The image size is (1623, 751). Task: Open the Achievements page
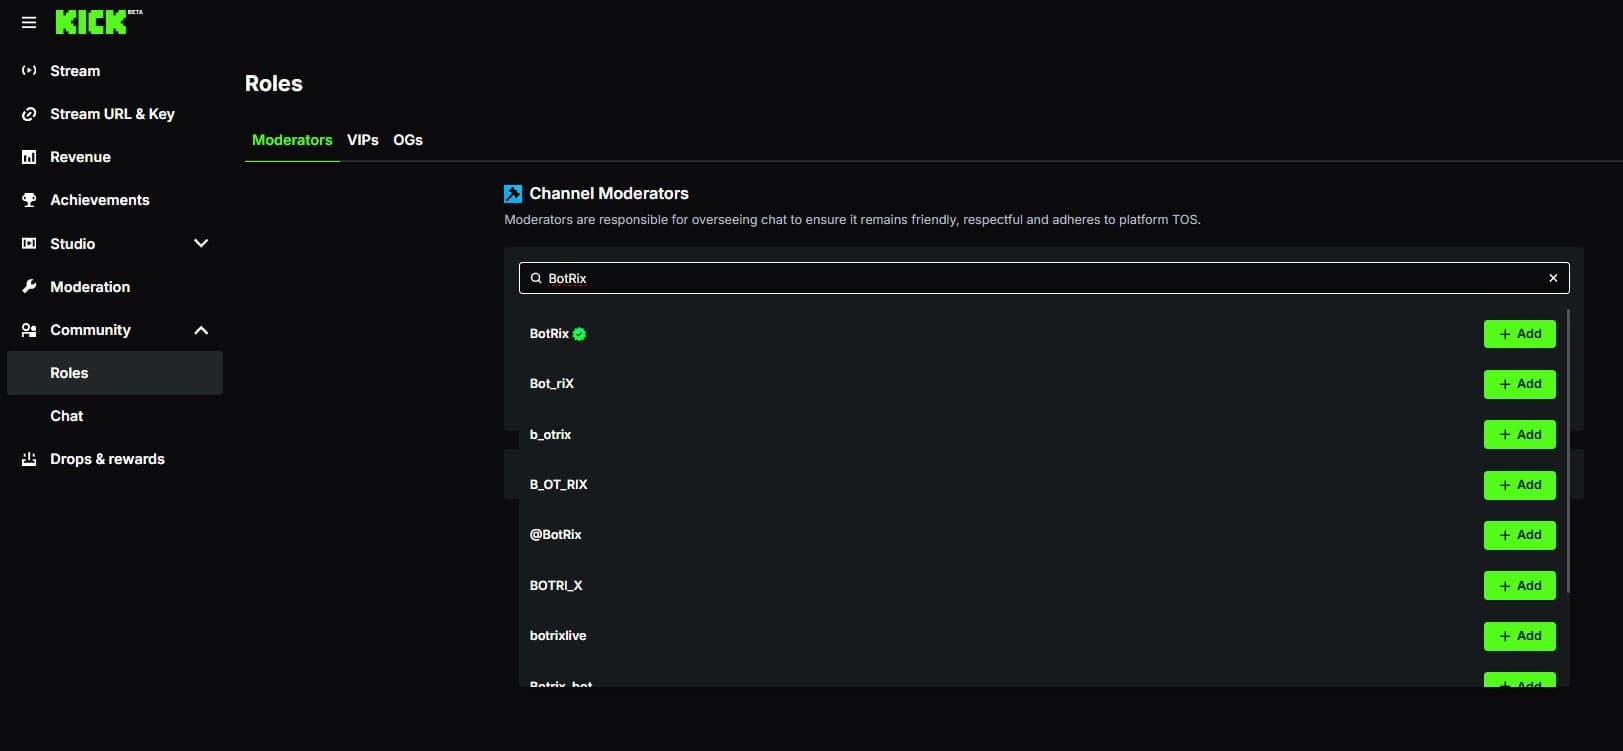tap(115, 200)
